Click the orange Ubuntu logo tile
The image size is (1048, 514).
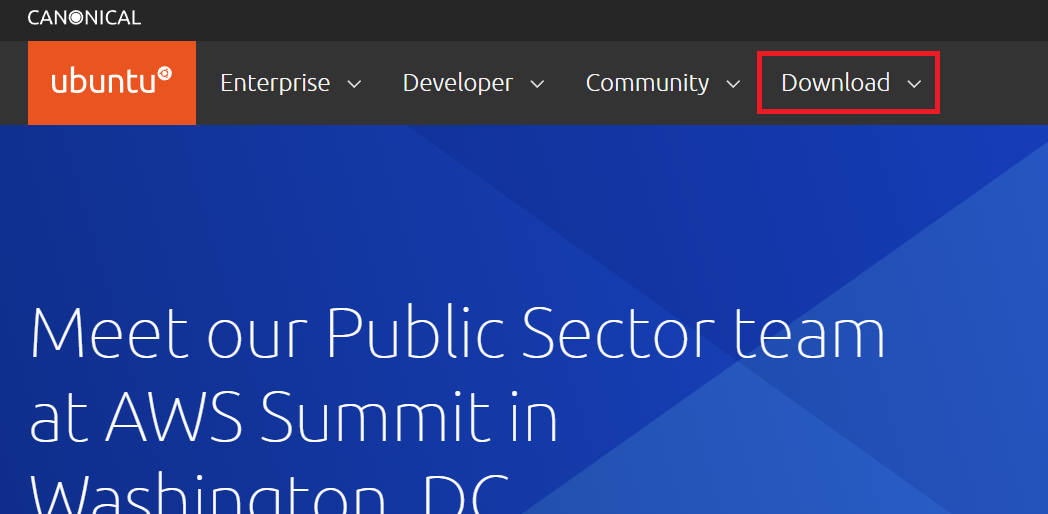coord(112,83)
